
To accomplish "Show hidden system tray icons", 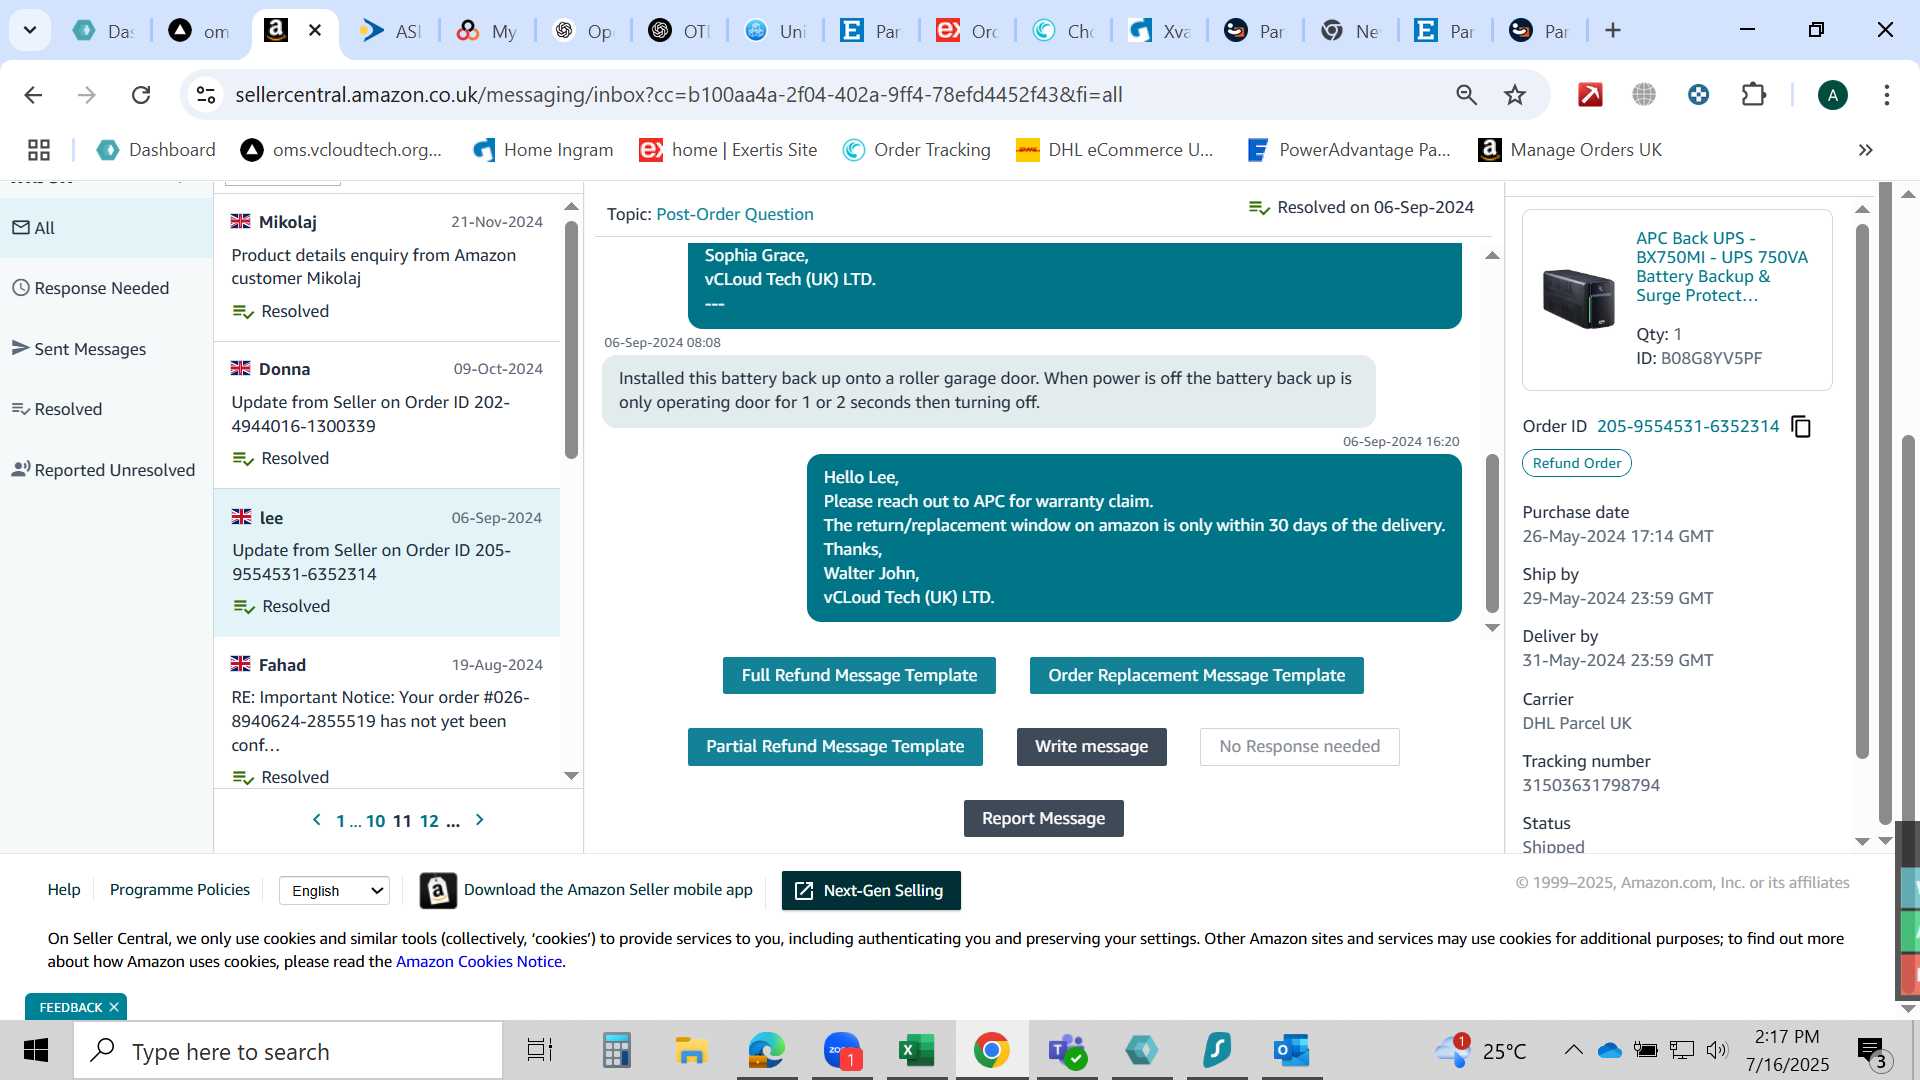I will 1573,1050.
